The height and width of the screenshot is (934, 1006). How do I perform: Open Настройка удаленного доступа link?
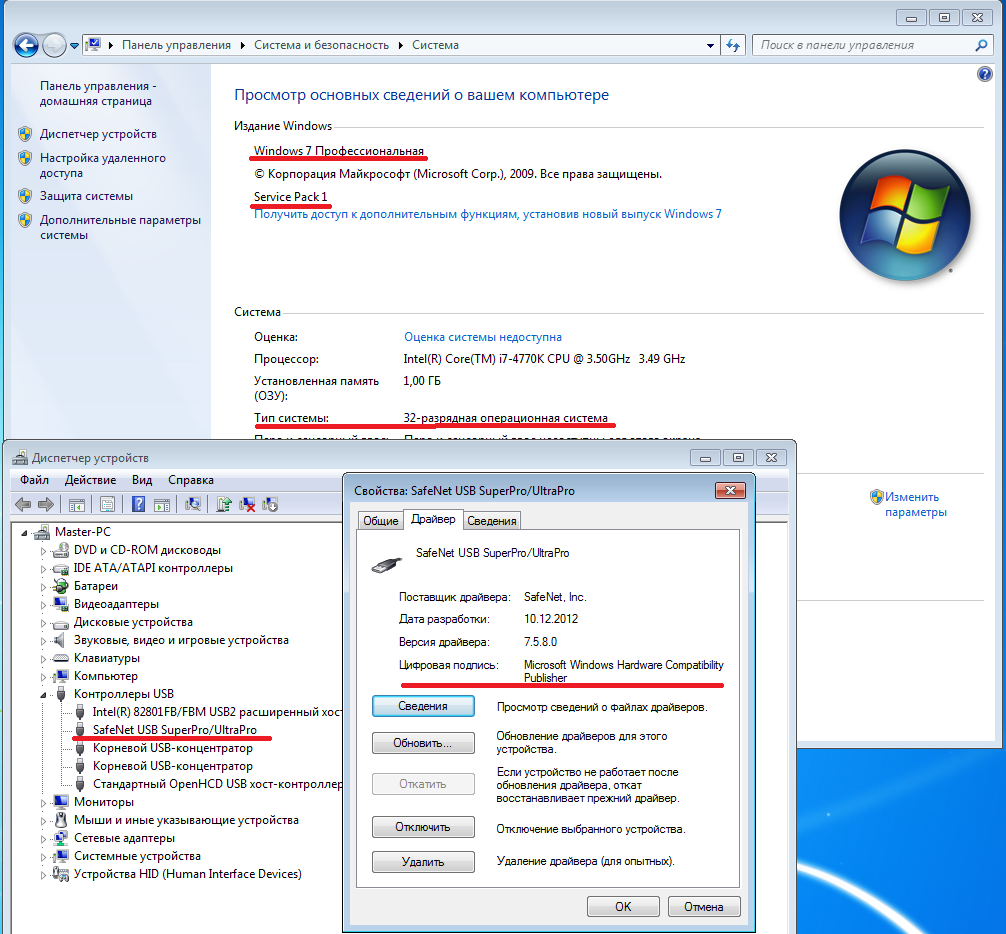point(103,166)
